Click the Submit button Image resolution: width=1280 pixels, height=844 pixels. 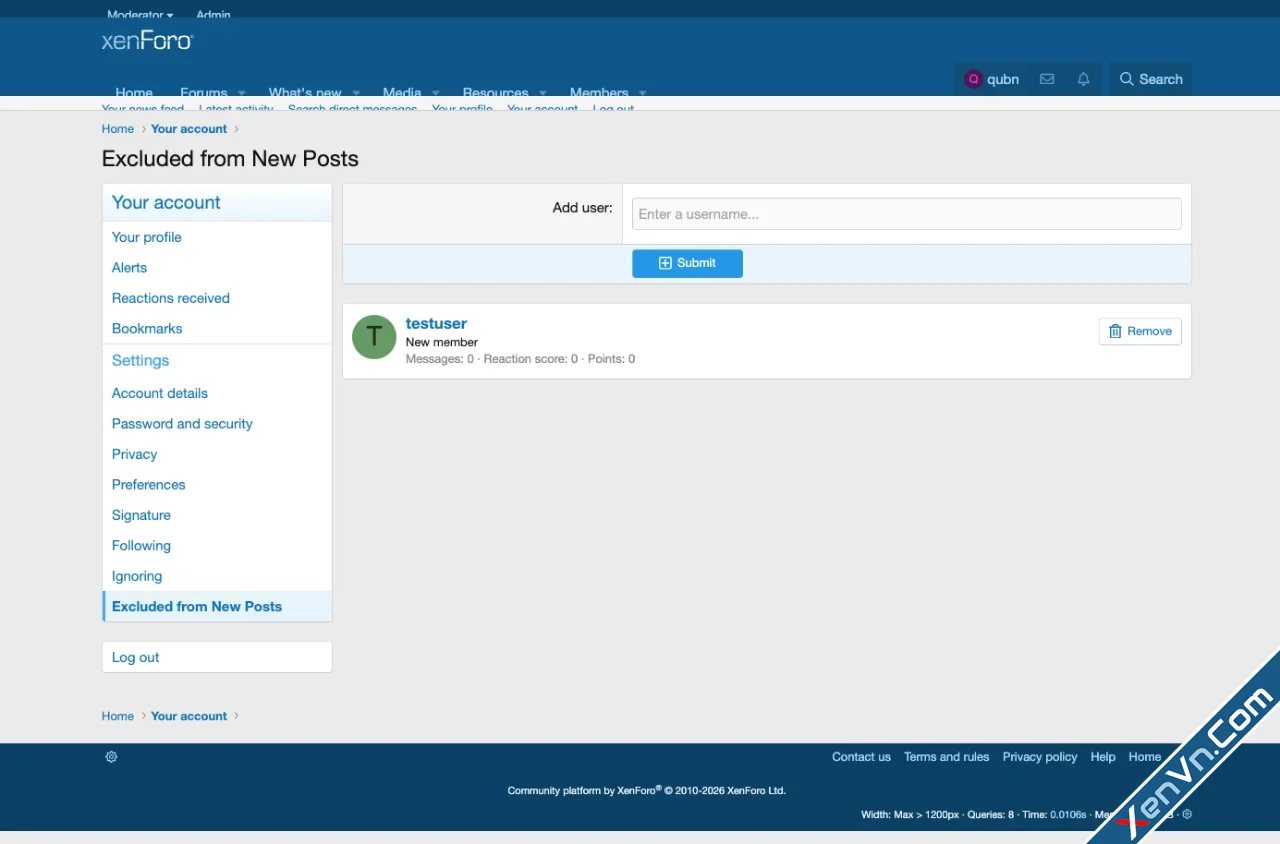pos(687,263)
